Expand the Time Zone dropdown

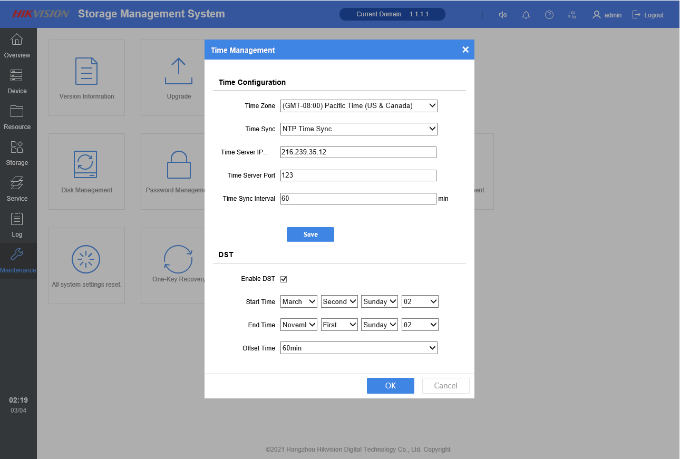point(358,105)
